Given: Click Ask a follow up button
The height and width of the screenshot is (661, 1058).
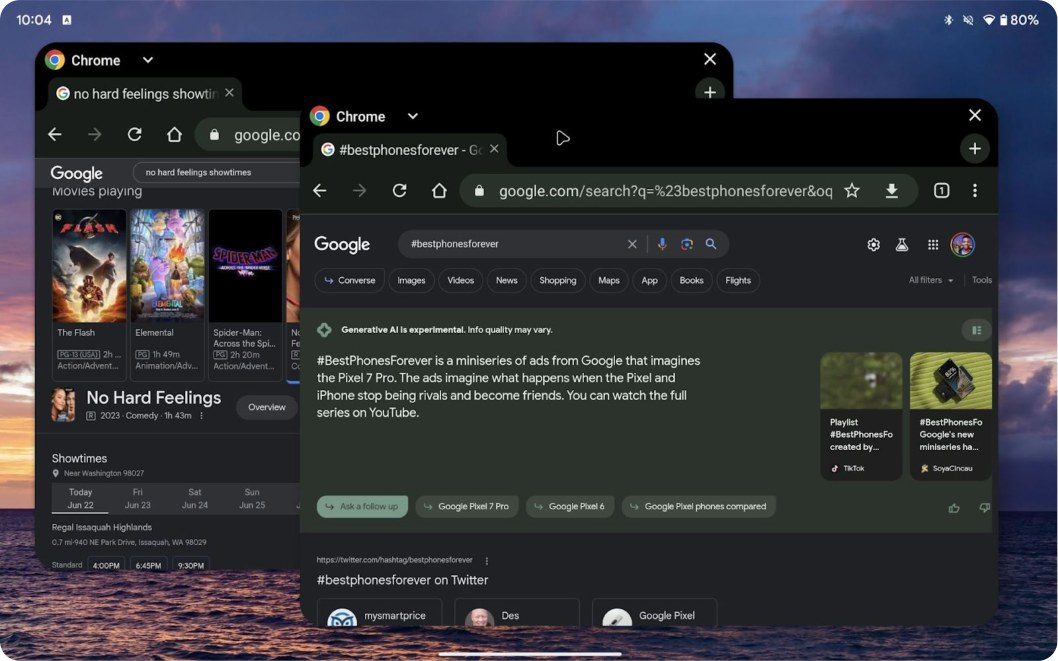Looking at the screenshot, I should tap(362, 507).
